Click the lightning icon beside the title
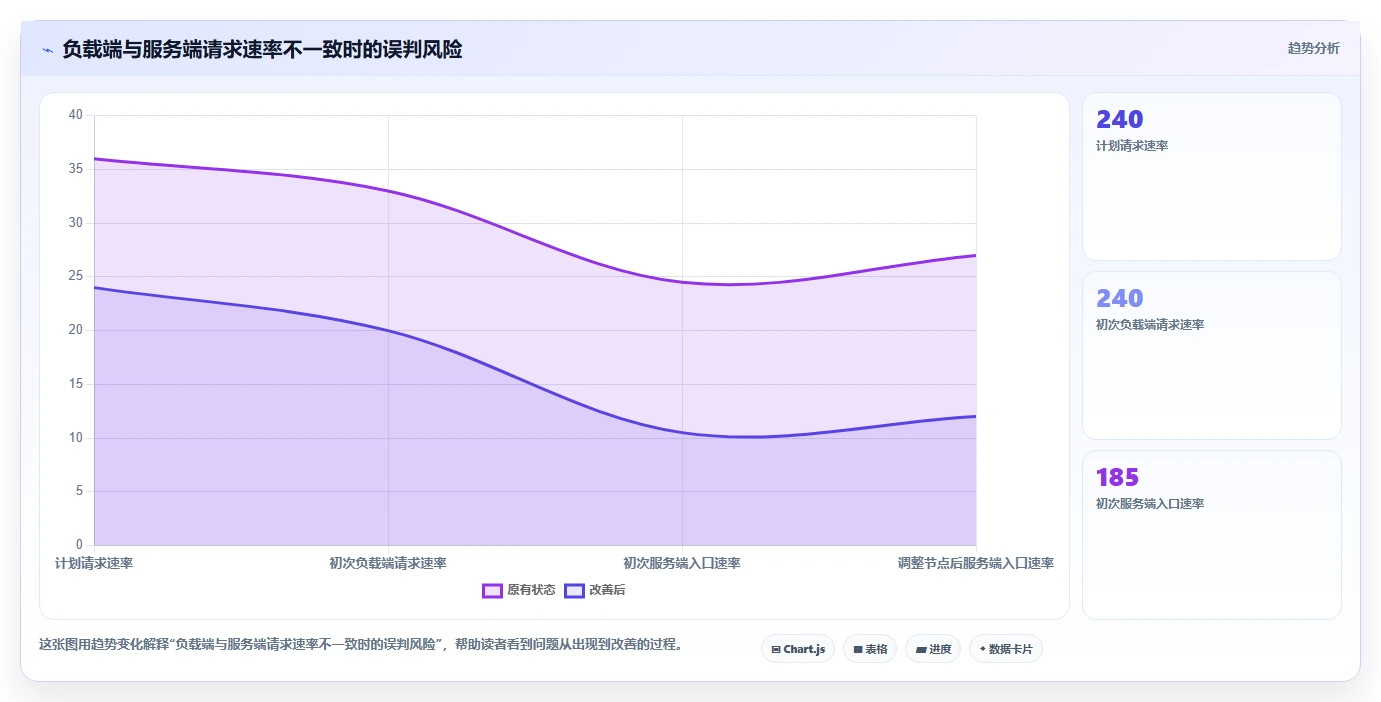The image size is (1381, 702). click(47, 50)
